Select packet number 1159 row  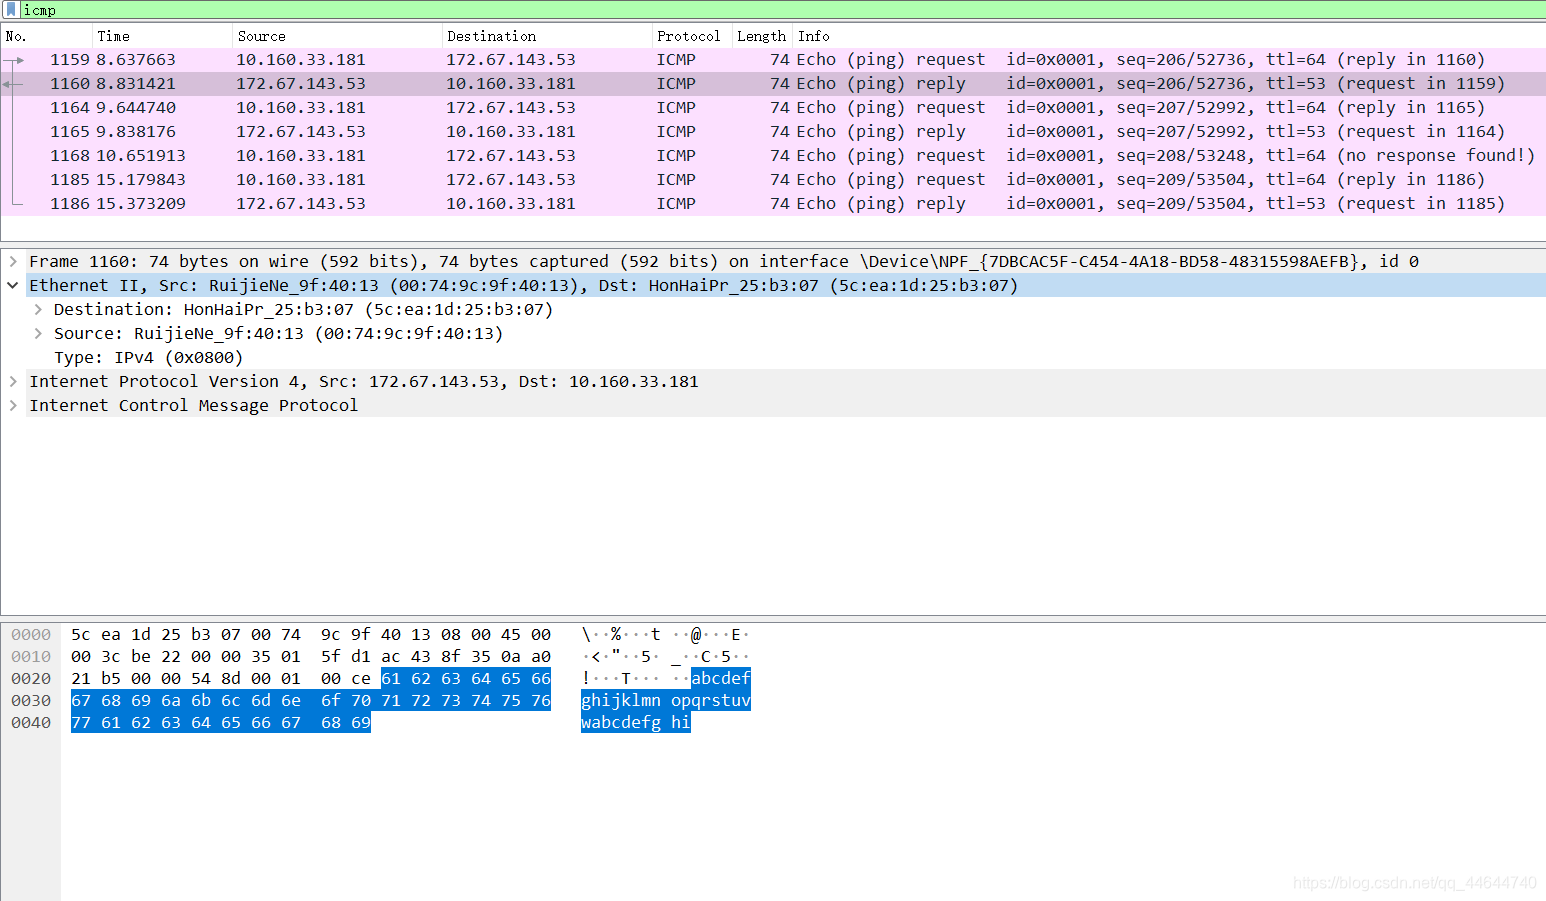click(773, 60)
